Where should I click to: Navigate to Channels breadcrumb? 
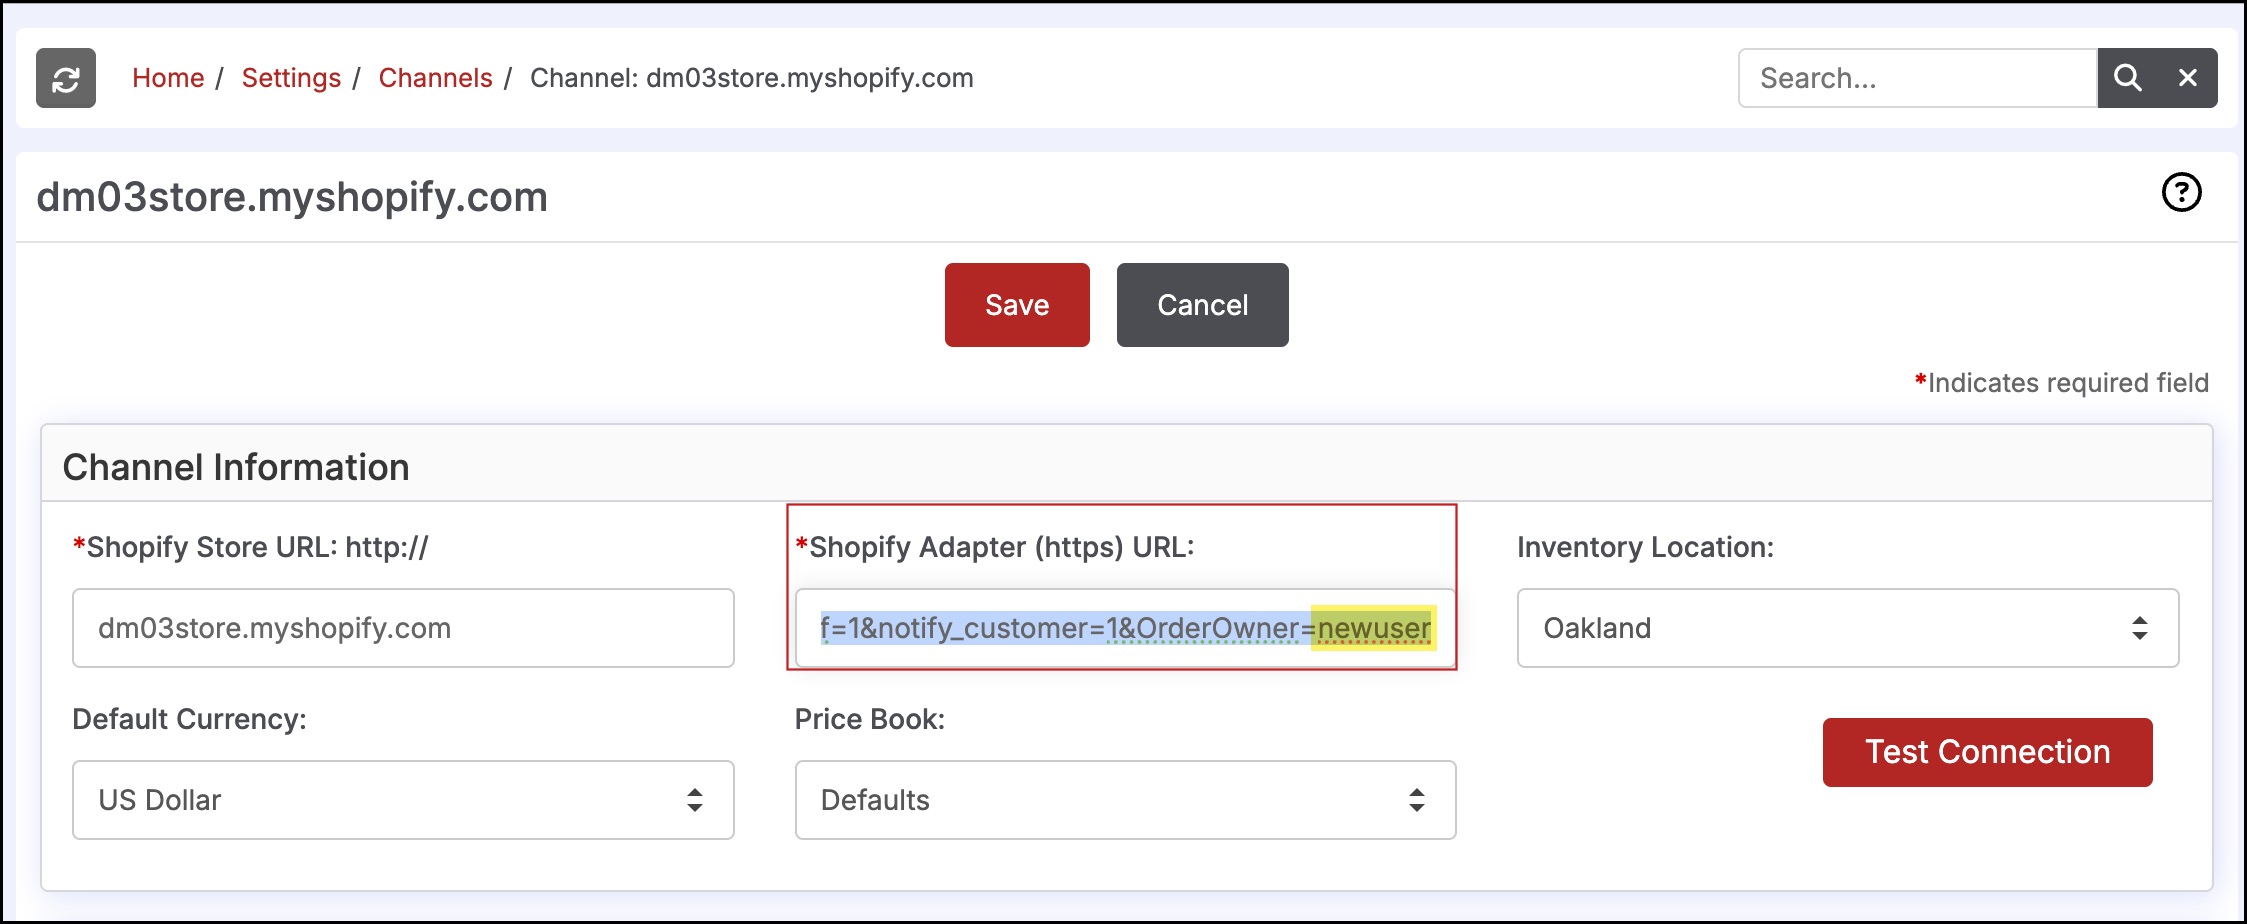pos(435,78)
